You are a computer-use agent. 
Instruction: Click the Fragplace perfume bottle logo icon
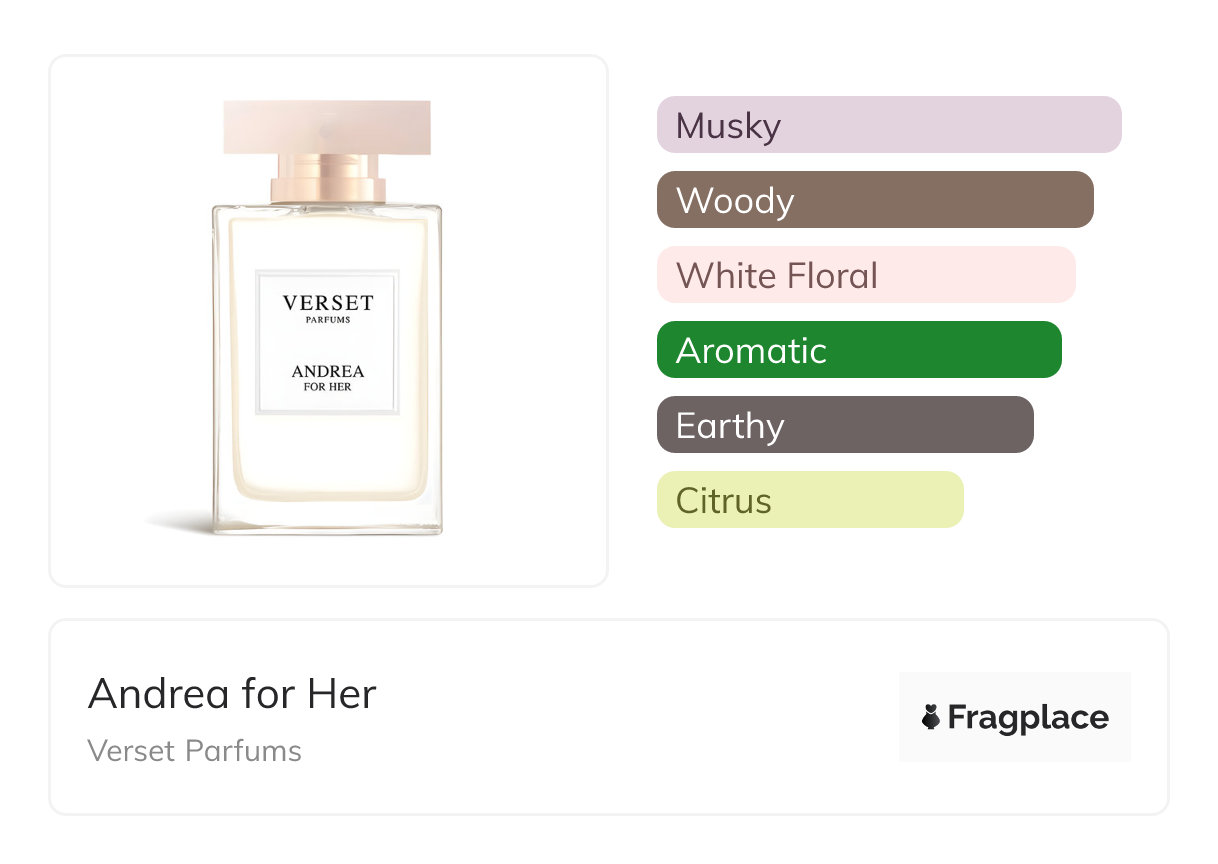click(x=931, y=717)
